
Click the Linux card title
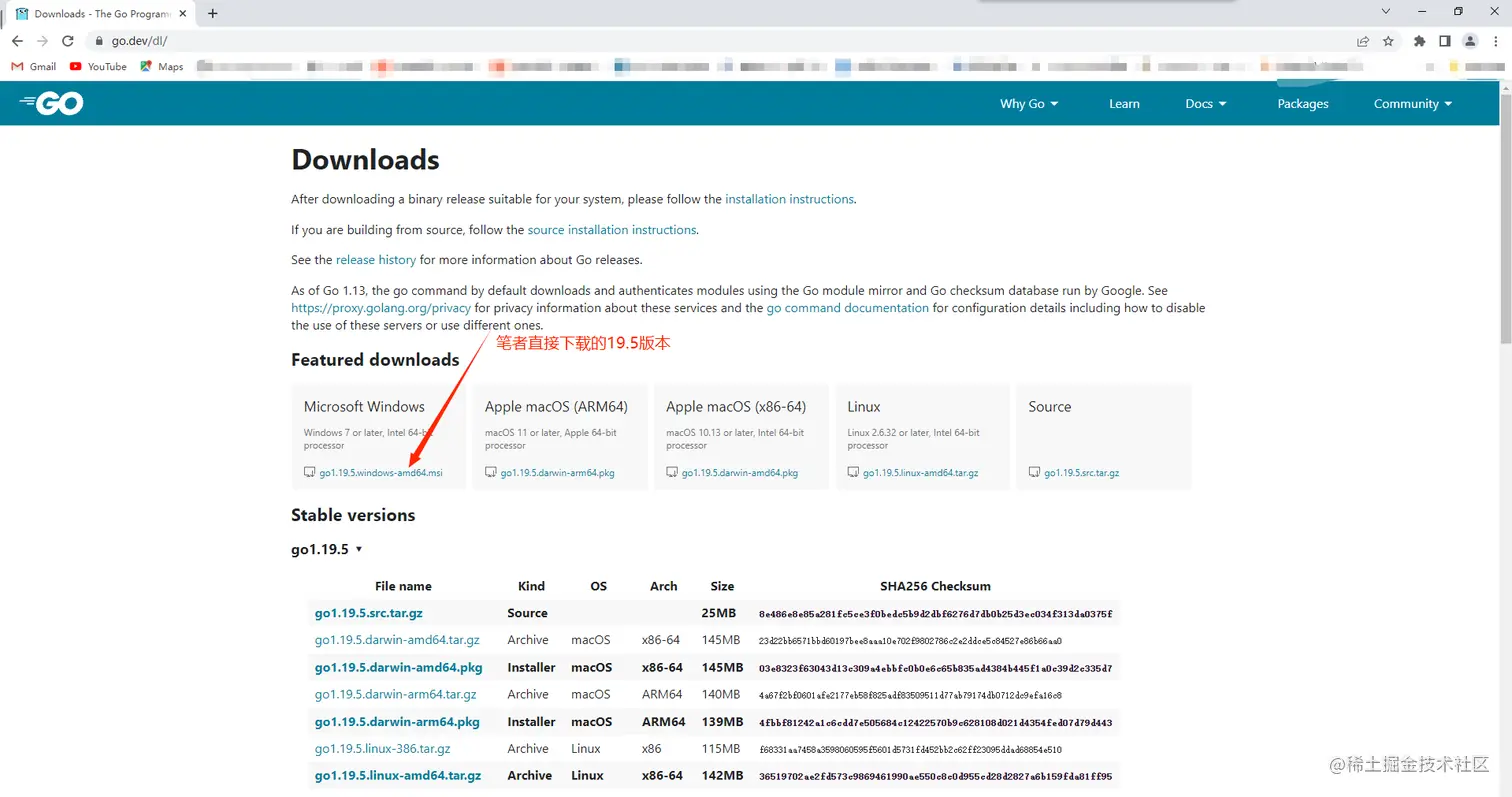(x=864, y=407)
